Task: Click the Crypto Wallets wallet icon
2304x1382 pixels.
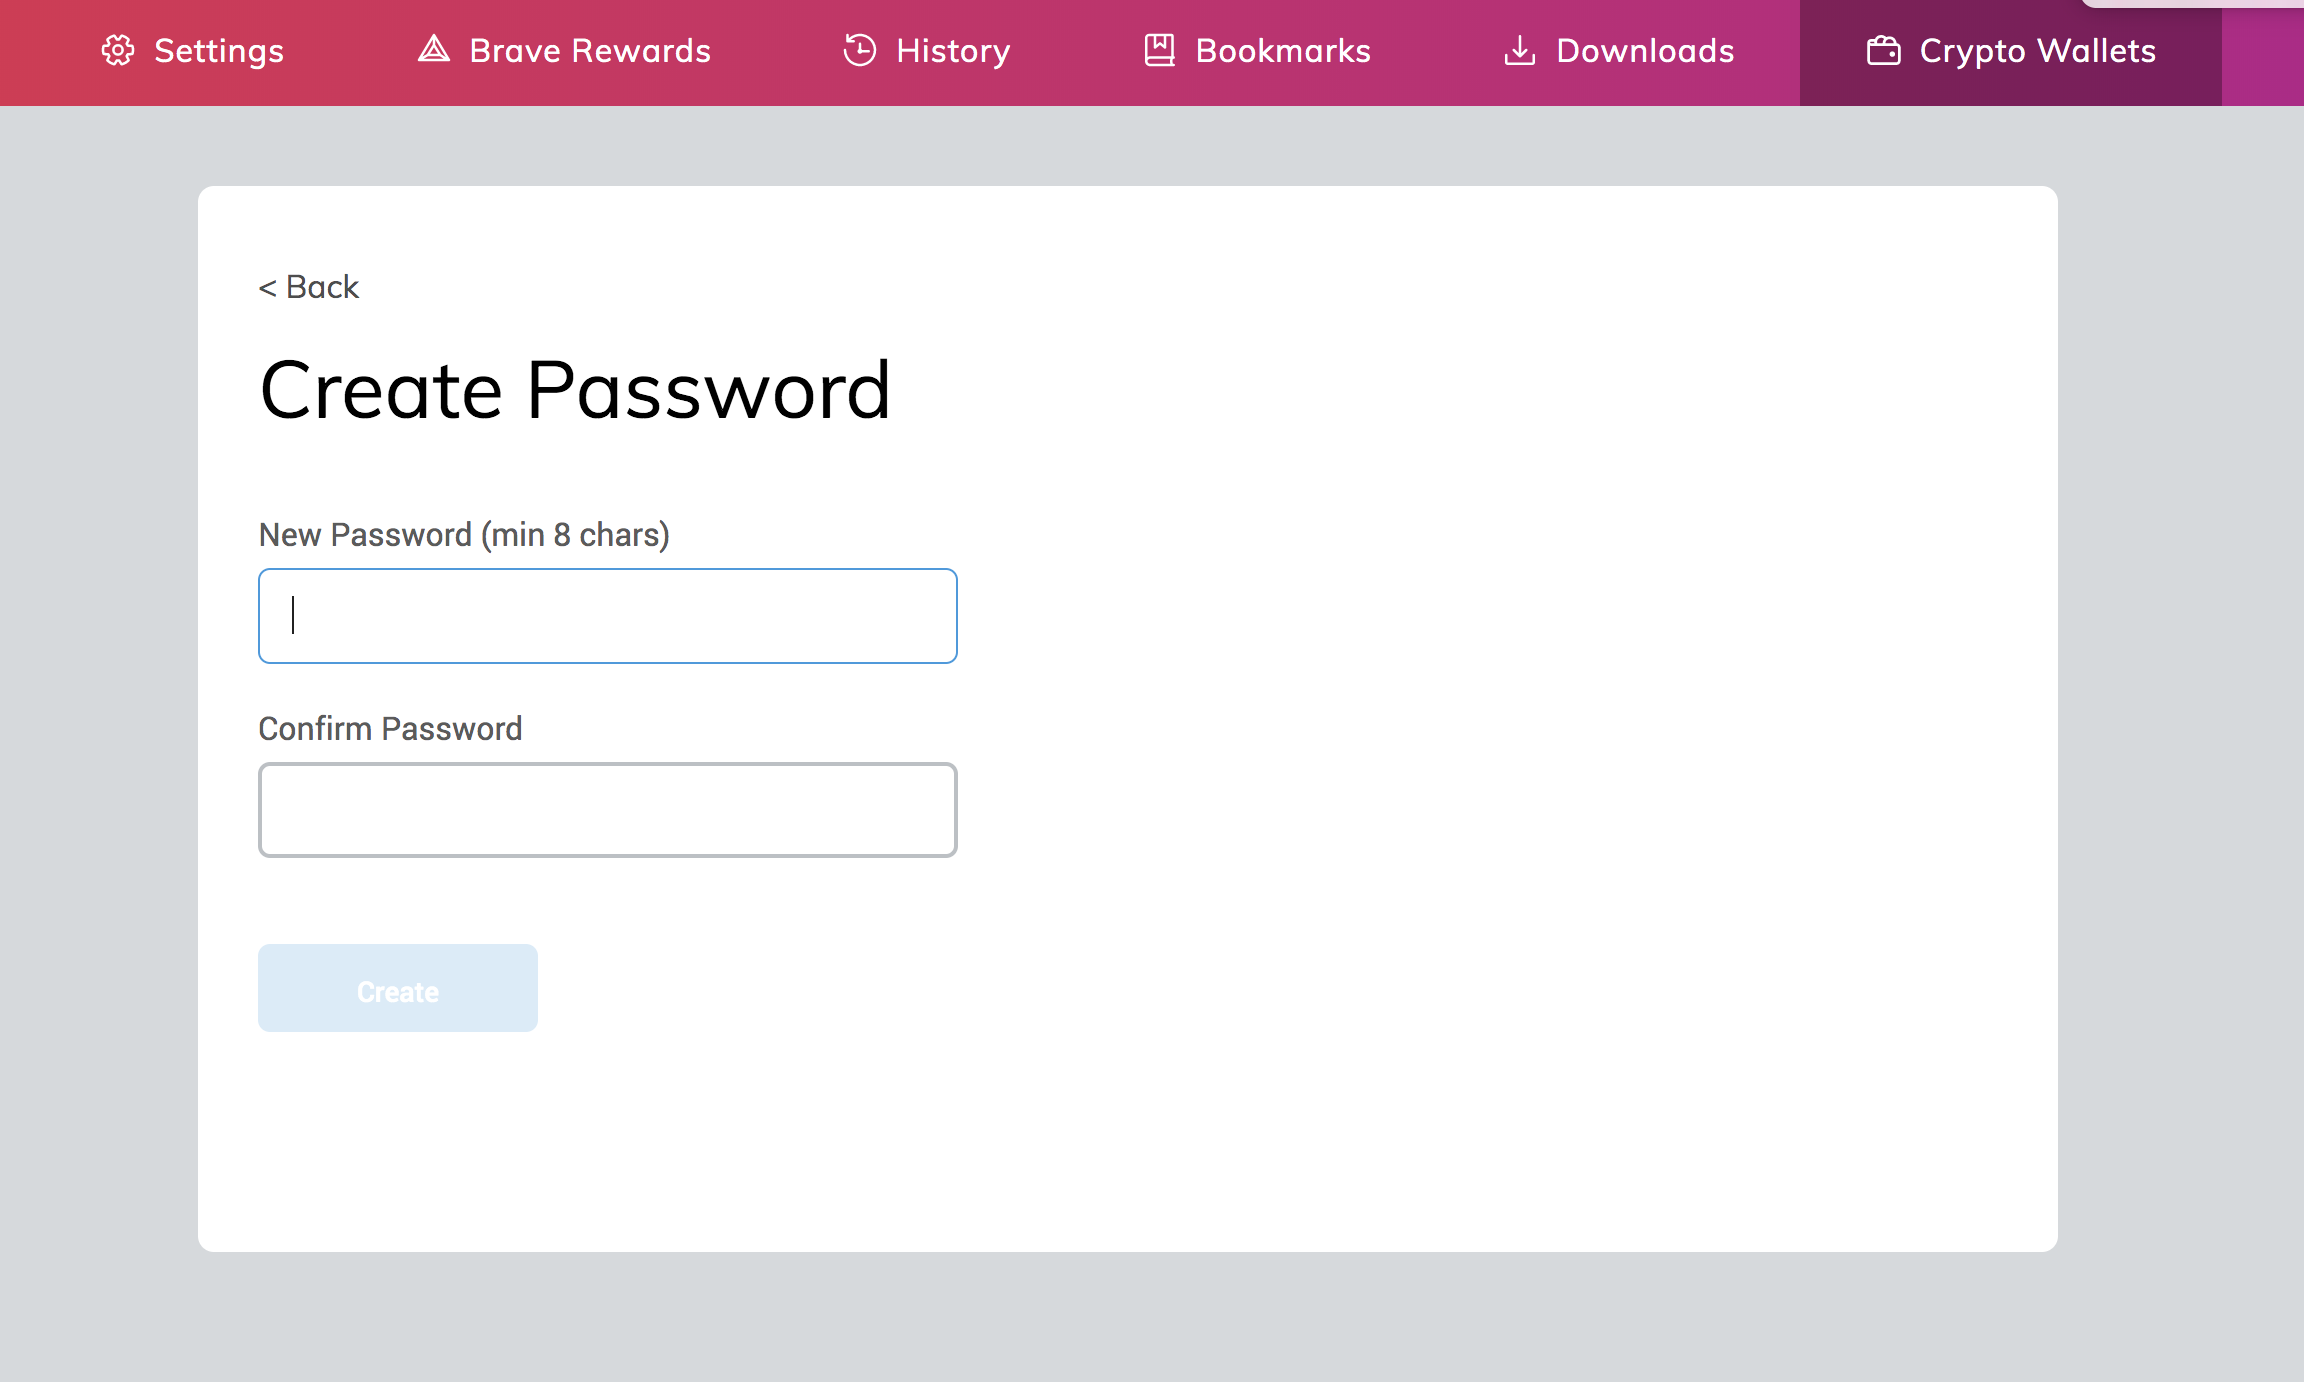Action: (1883, 50)
